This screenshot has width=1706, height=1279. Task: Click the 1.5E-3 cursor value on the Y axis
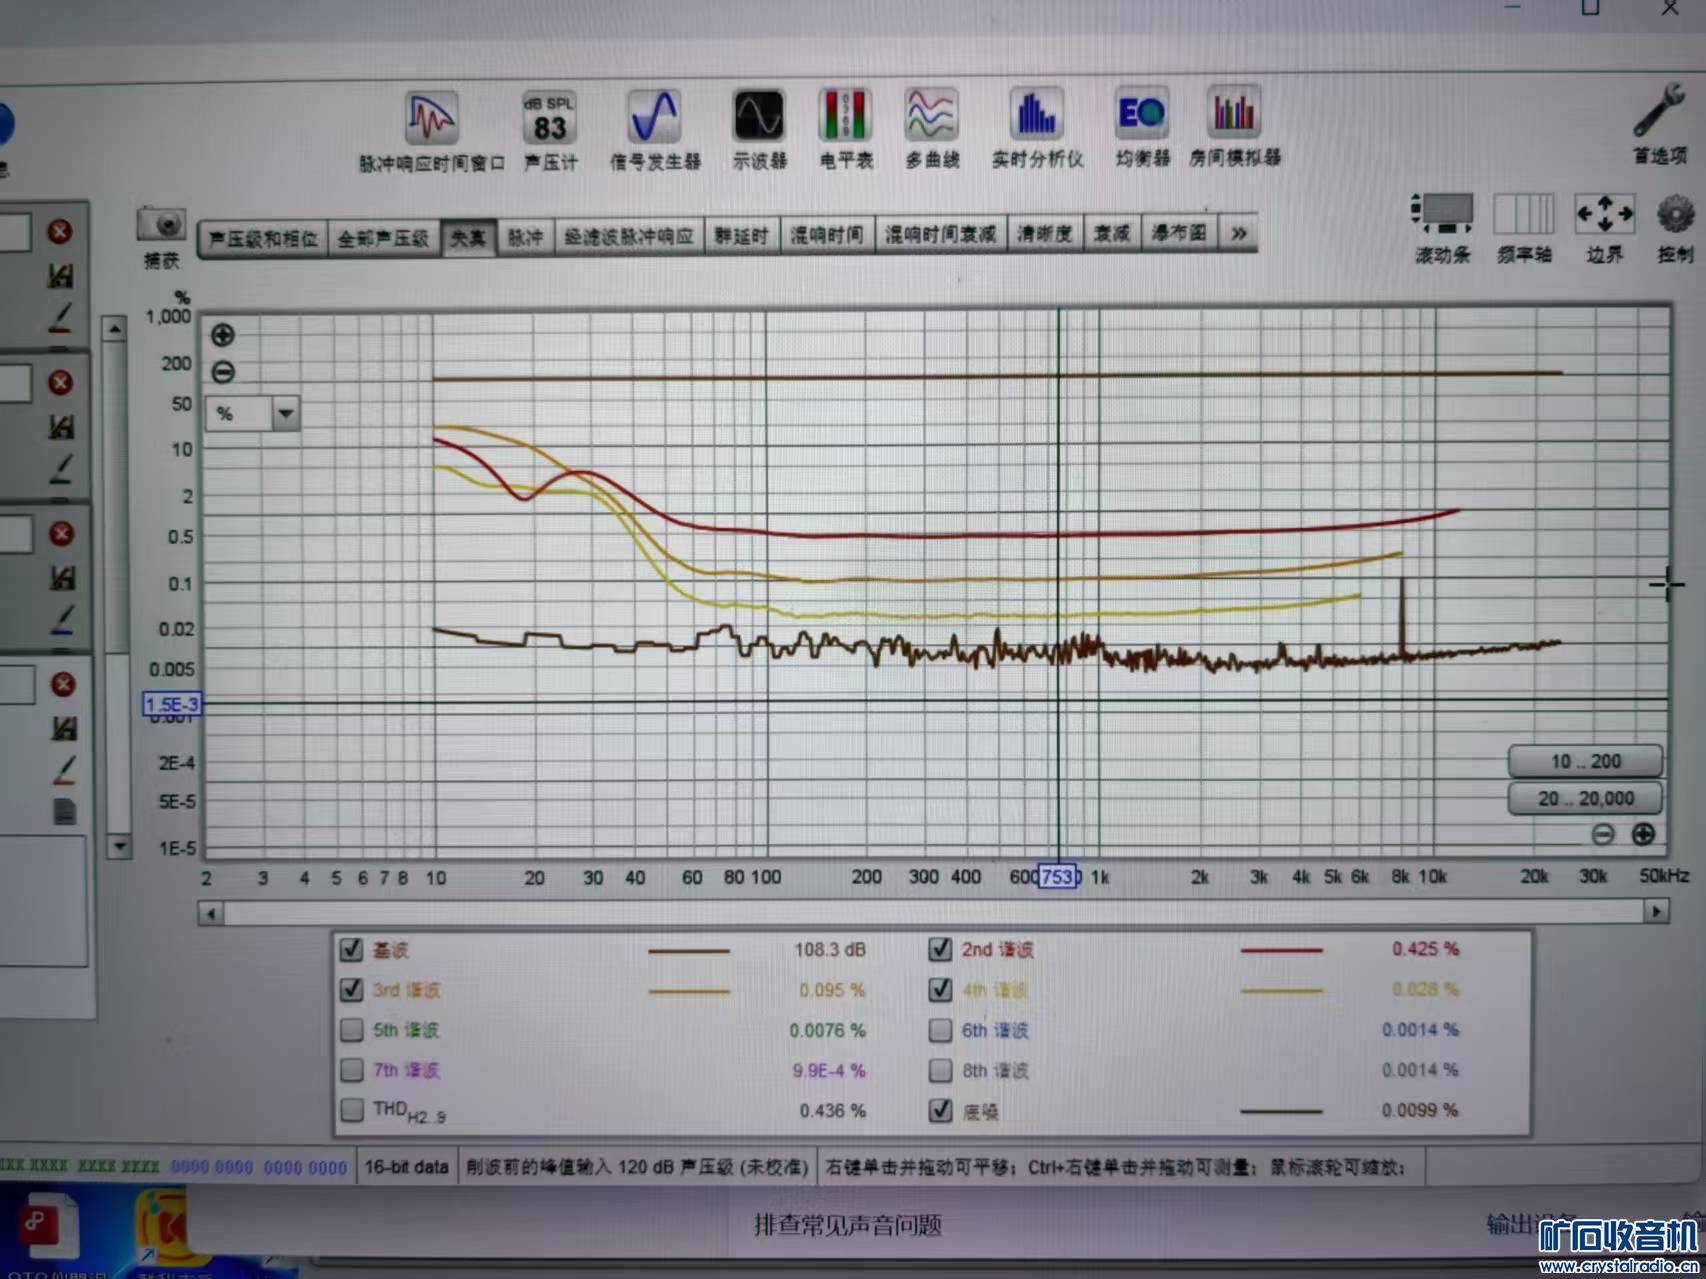click(x=172, y=704)
